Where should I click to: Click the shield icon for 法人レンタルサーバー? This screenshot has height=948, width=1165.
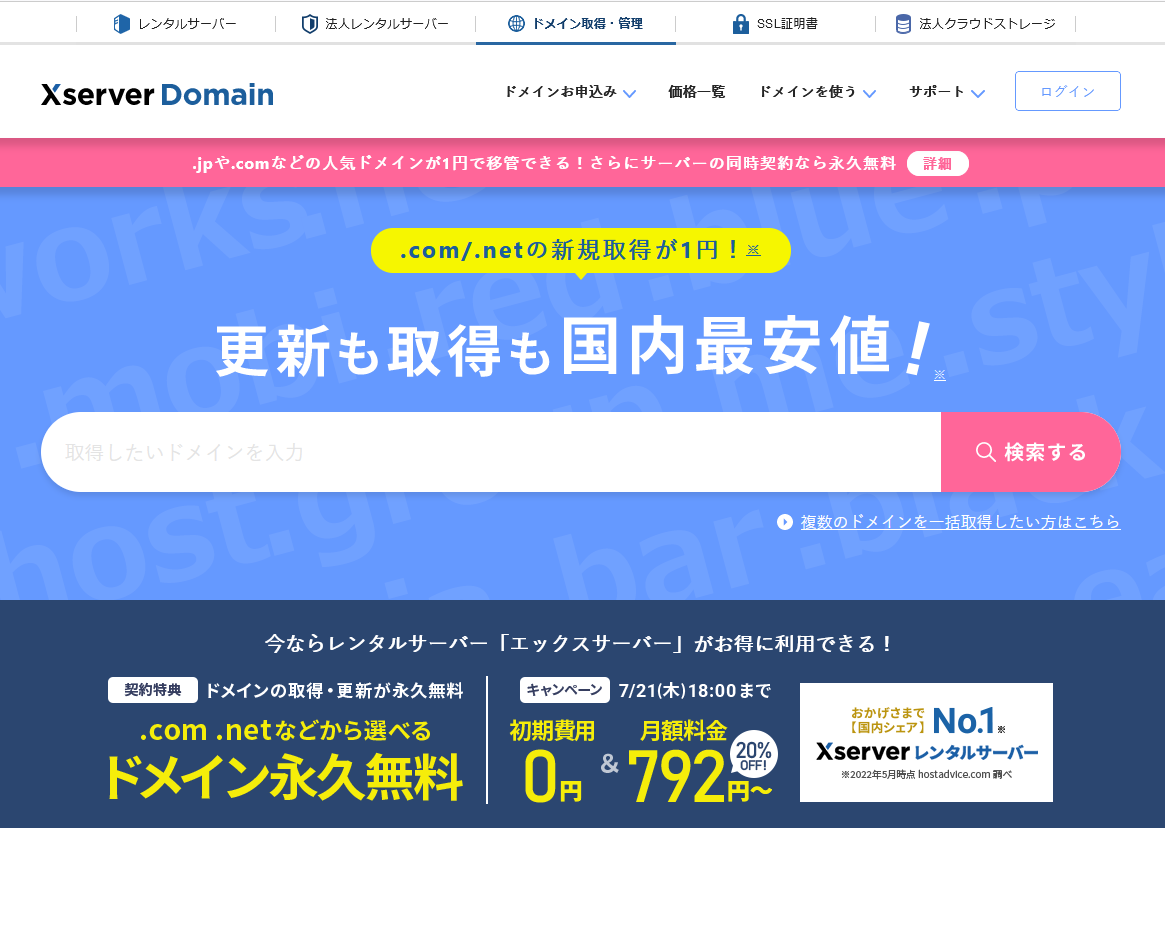tap(309, 24)
